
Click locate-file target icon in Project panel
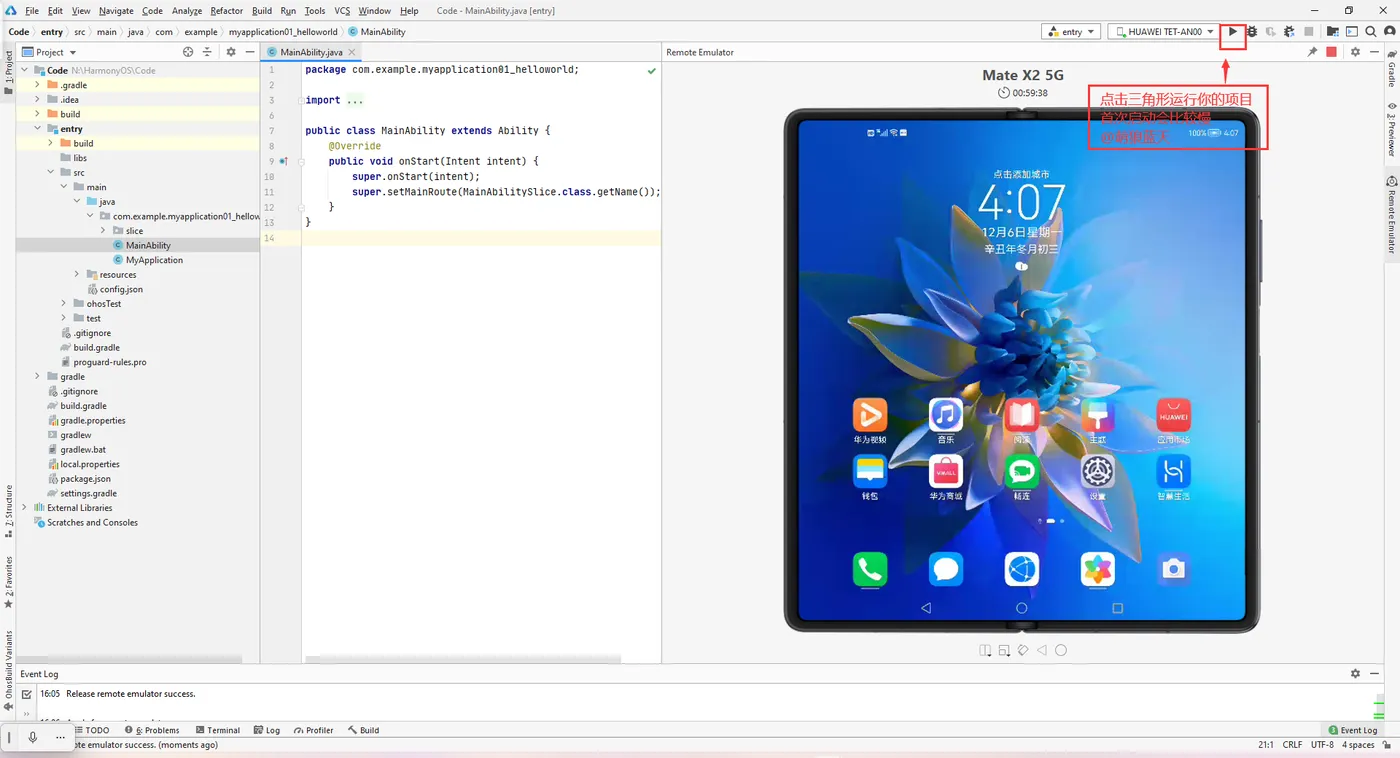188,52
